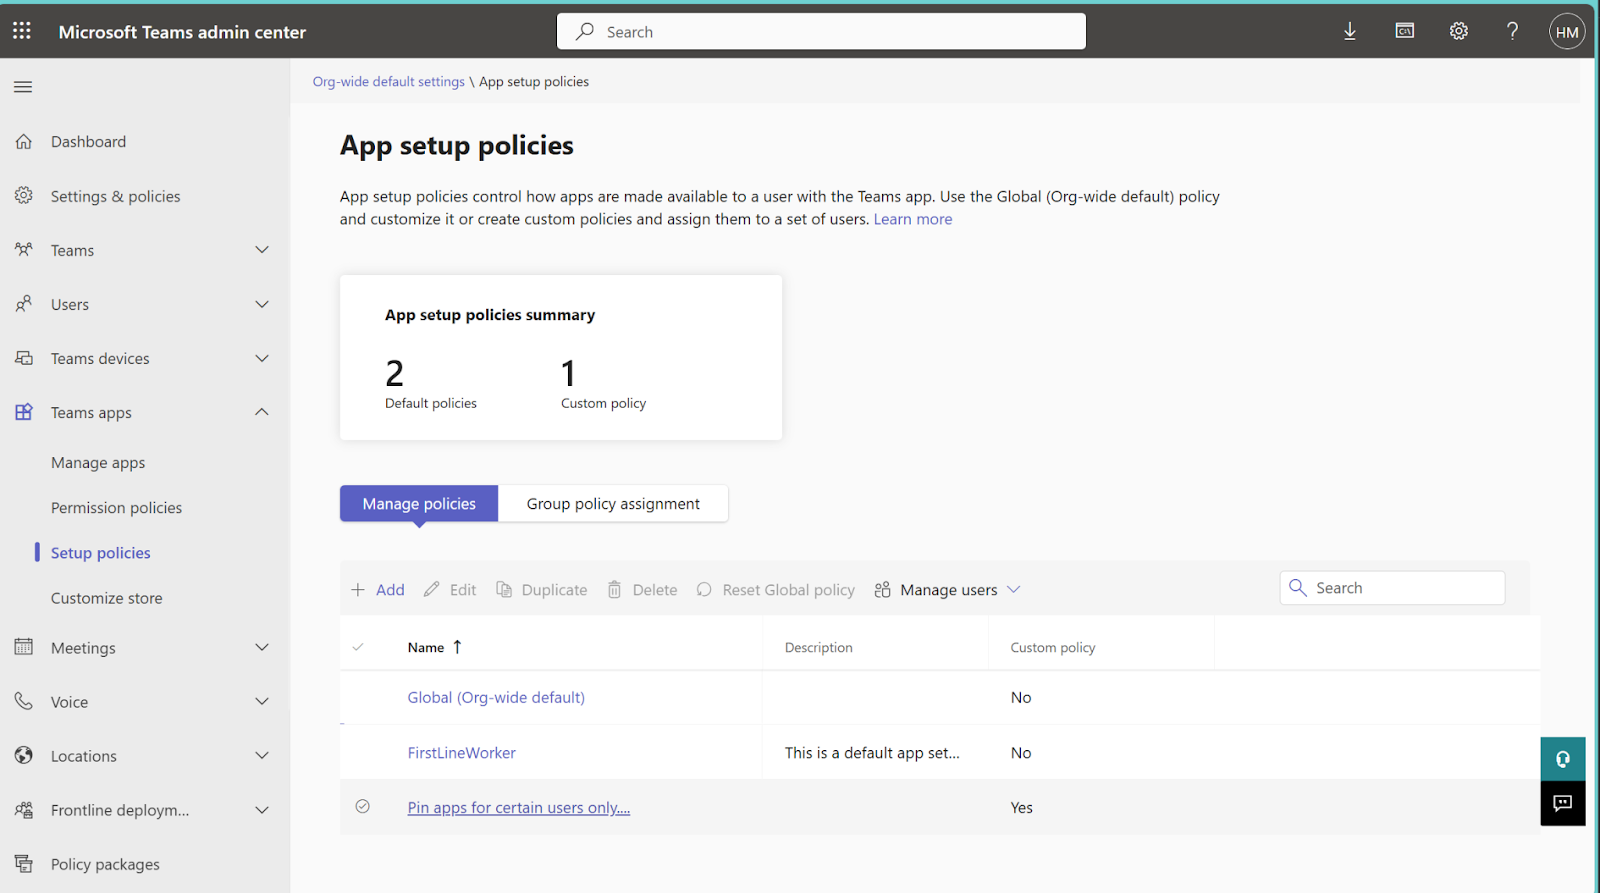Screen dimensions: 1600x893
Task: Open Cloud Shell icon in header
Action: 1405,31
